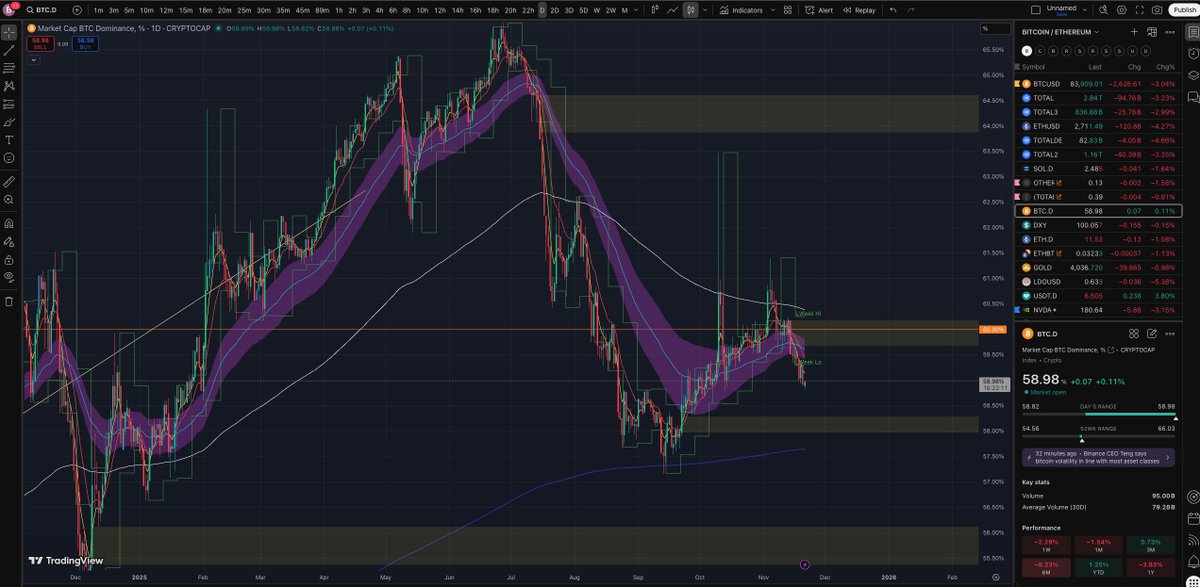Undo the last chart action
1200x587 pixels.
pos(892,10)
